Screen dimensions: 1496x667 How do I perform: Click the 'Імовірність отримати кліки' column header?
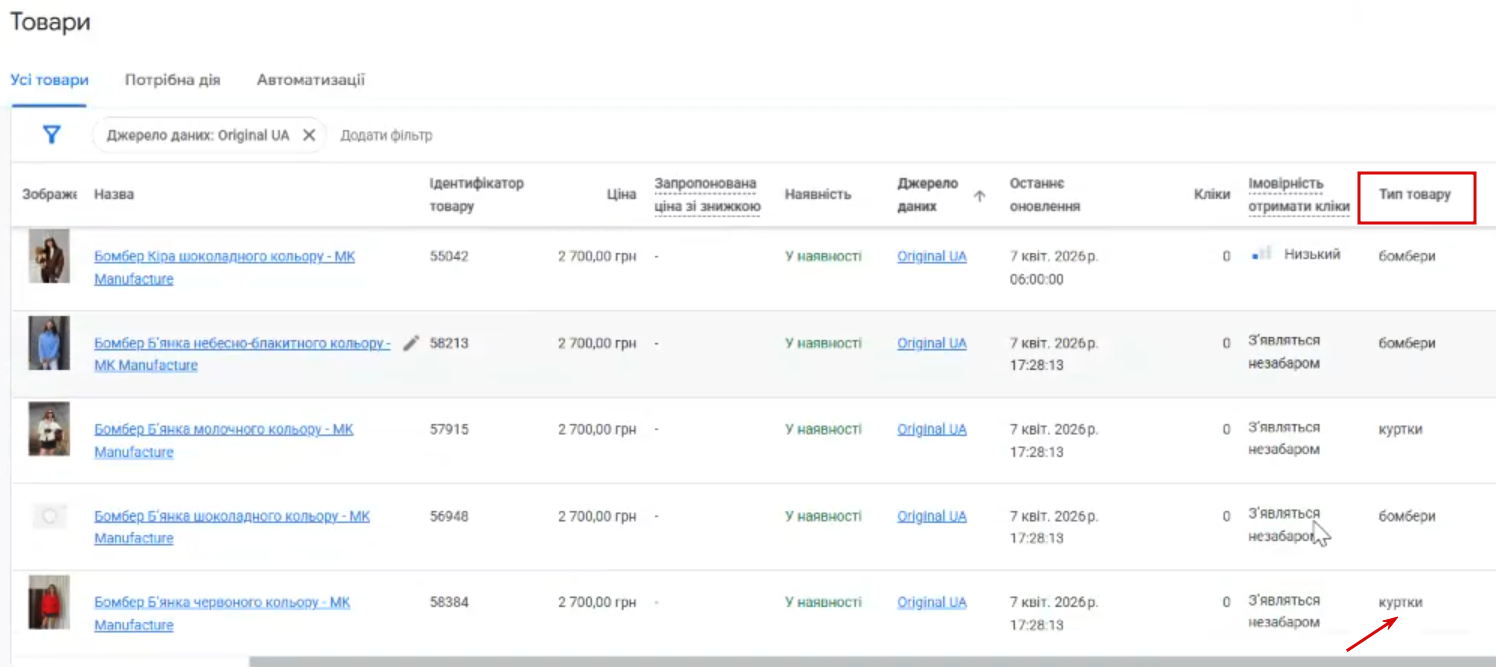[1298, 195]
